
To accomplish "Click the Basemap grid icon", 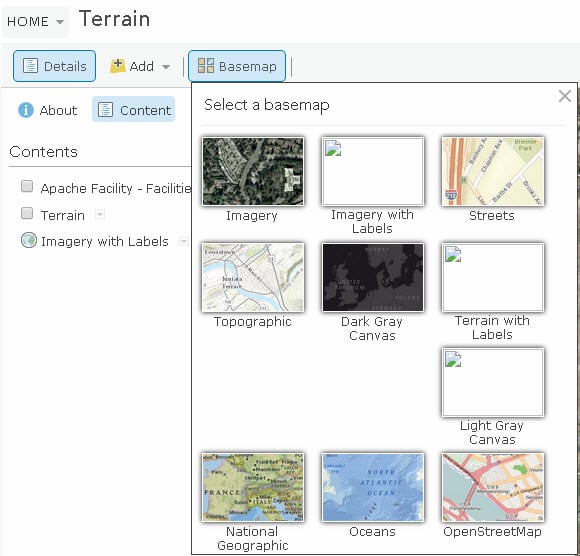I will click(x=206, y=65).
